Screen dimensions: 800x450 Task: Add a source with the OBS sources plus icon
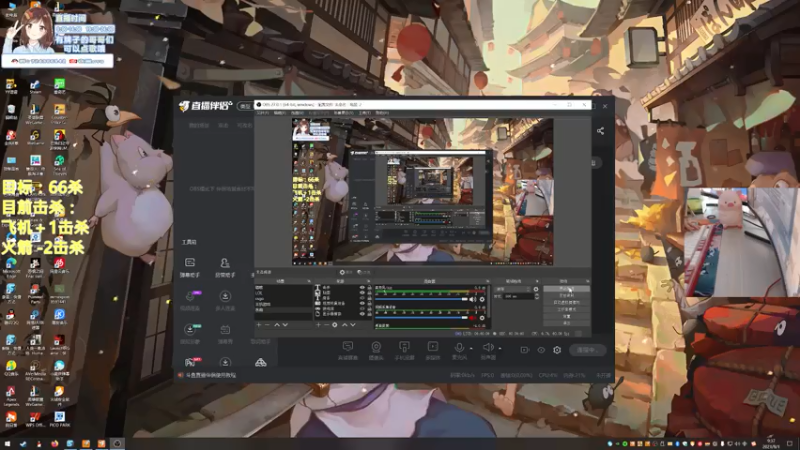(x=318, y=324)
